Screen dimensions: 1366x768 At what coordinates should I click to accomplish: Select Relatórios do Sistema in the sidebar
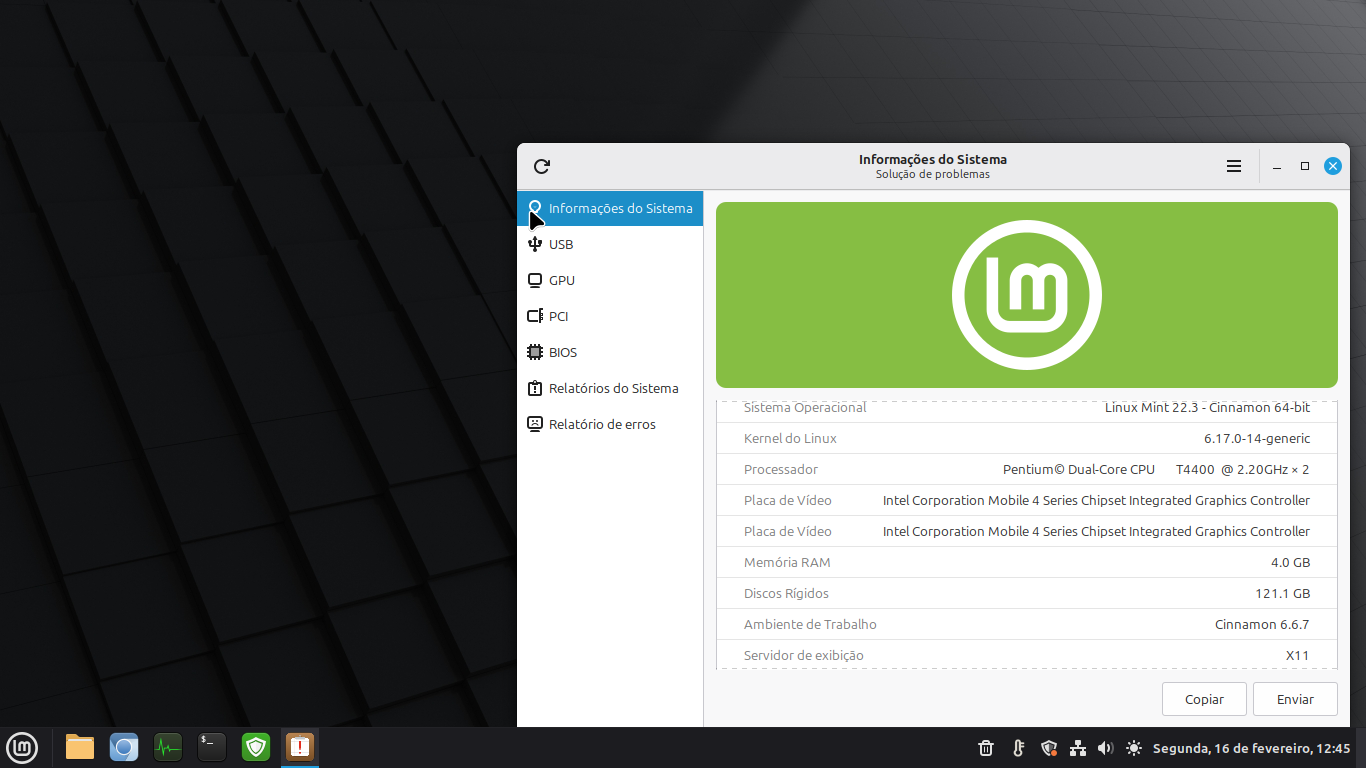coord(610,388)
